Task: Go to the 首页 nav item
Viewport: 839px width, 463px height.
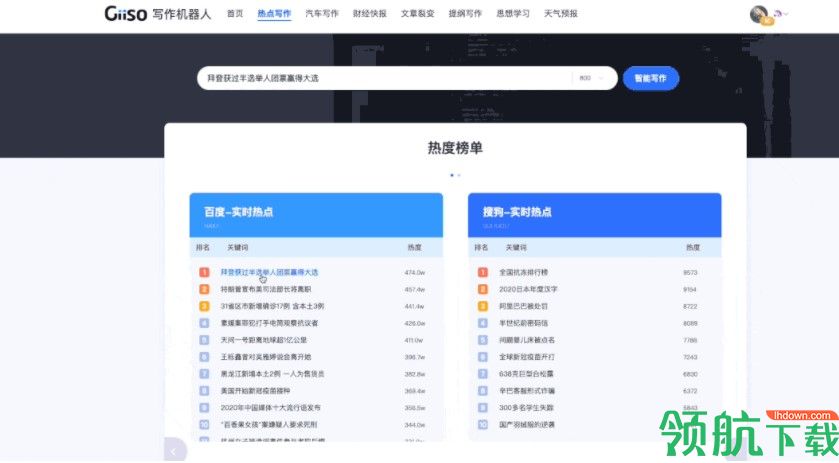Action: tap(235, 14)
